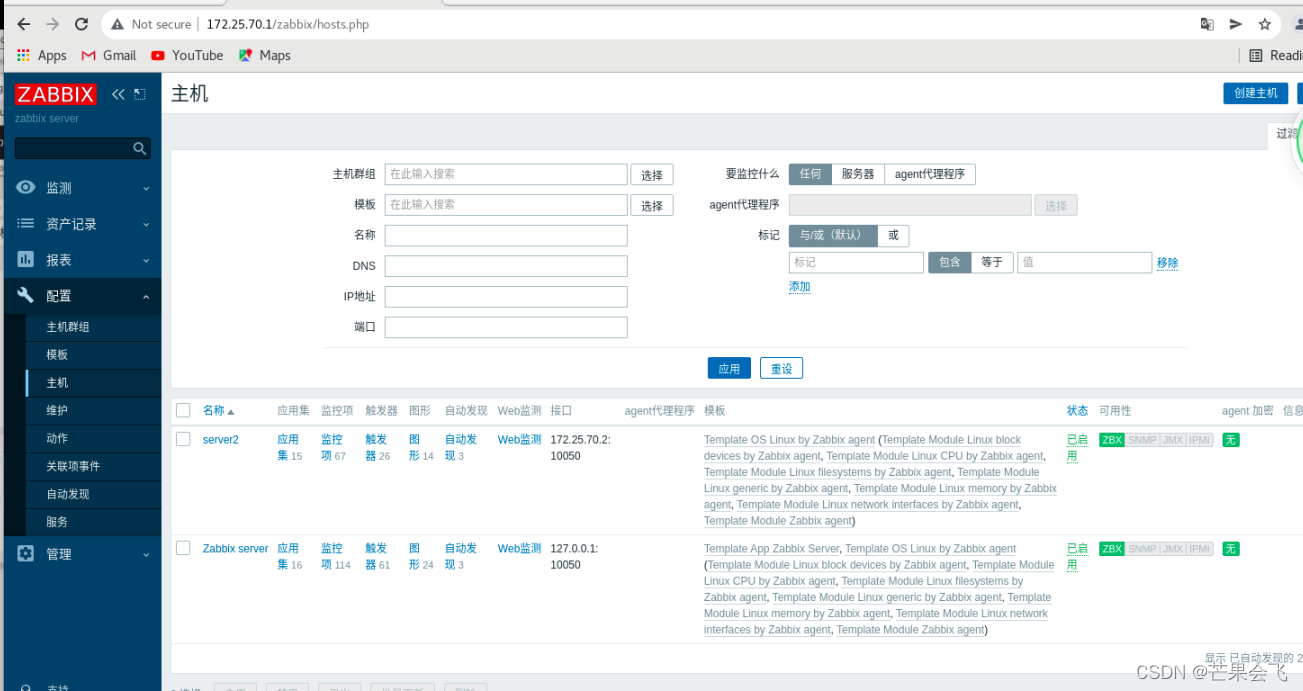Open 触发器 61 link for Zabbix server
This screenshot has height=691, width=1303.
click(378, 556)
